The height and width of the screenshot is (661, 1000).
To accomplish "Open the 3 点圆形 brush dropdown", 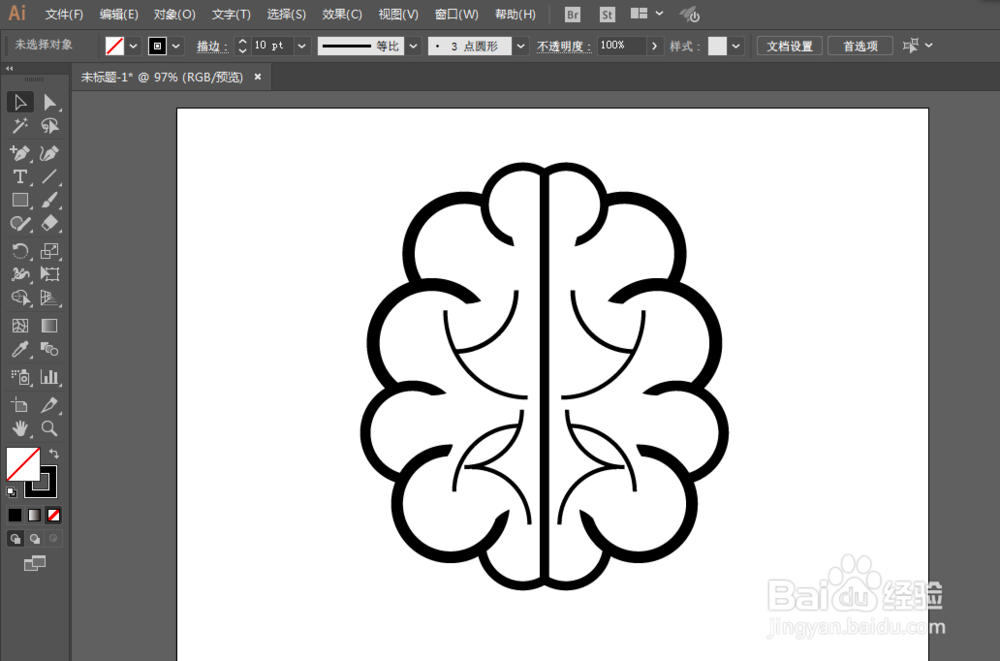I will pos(518,45).
